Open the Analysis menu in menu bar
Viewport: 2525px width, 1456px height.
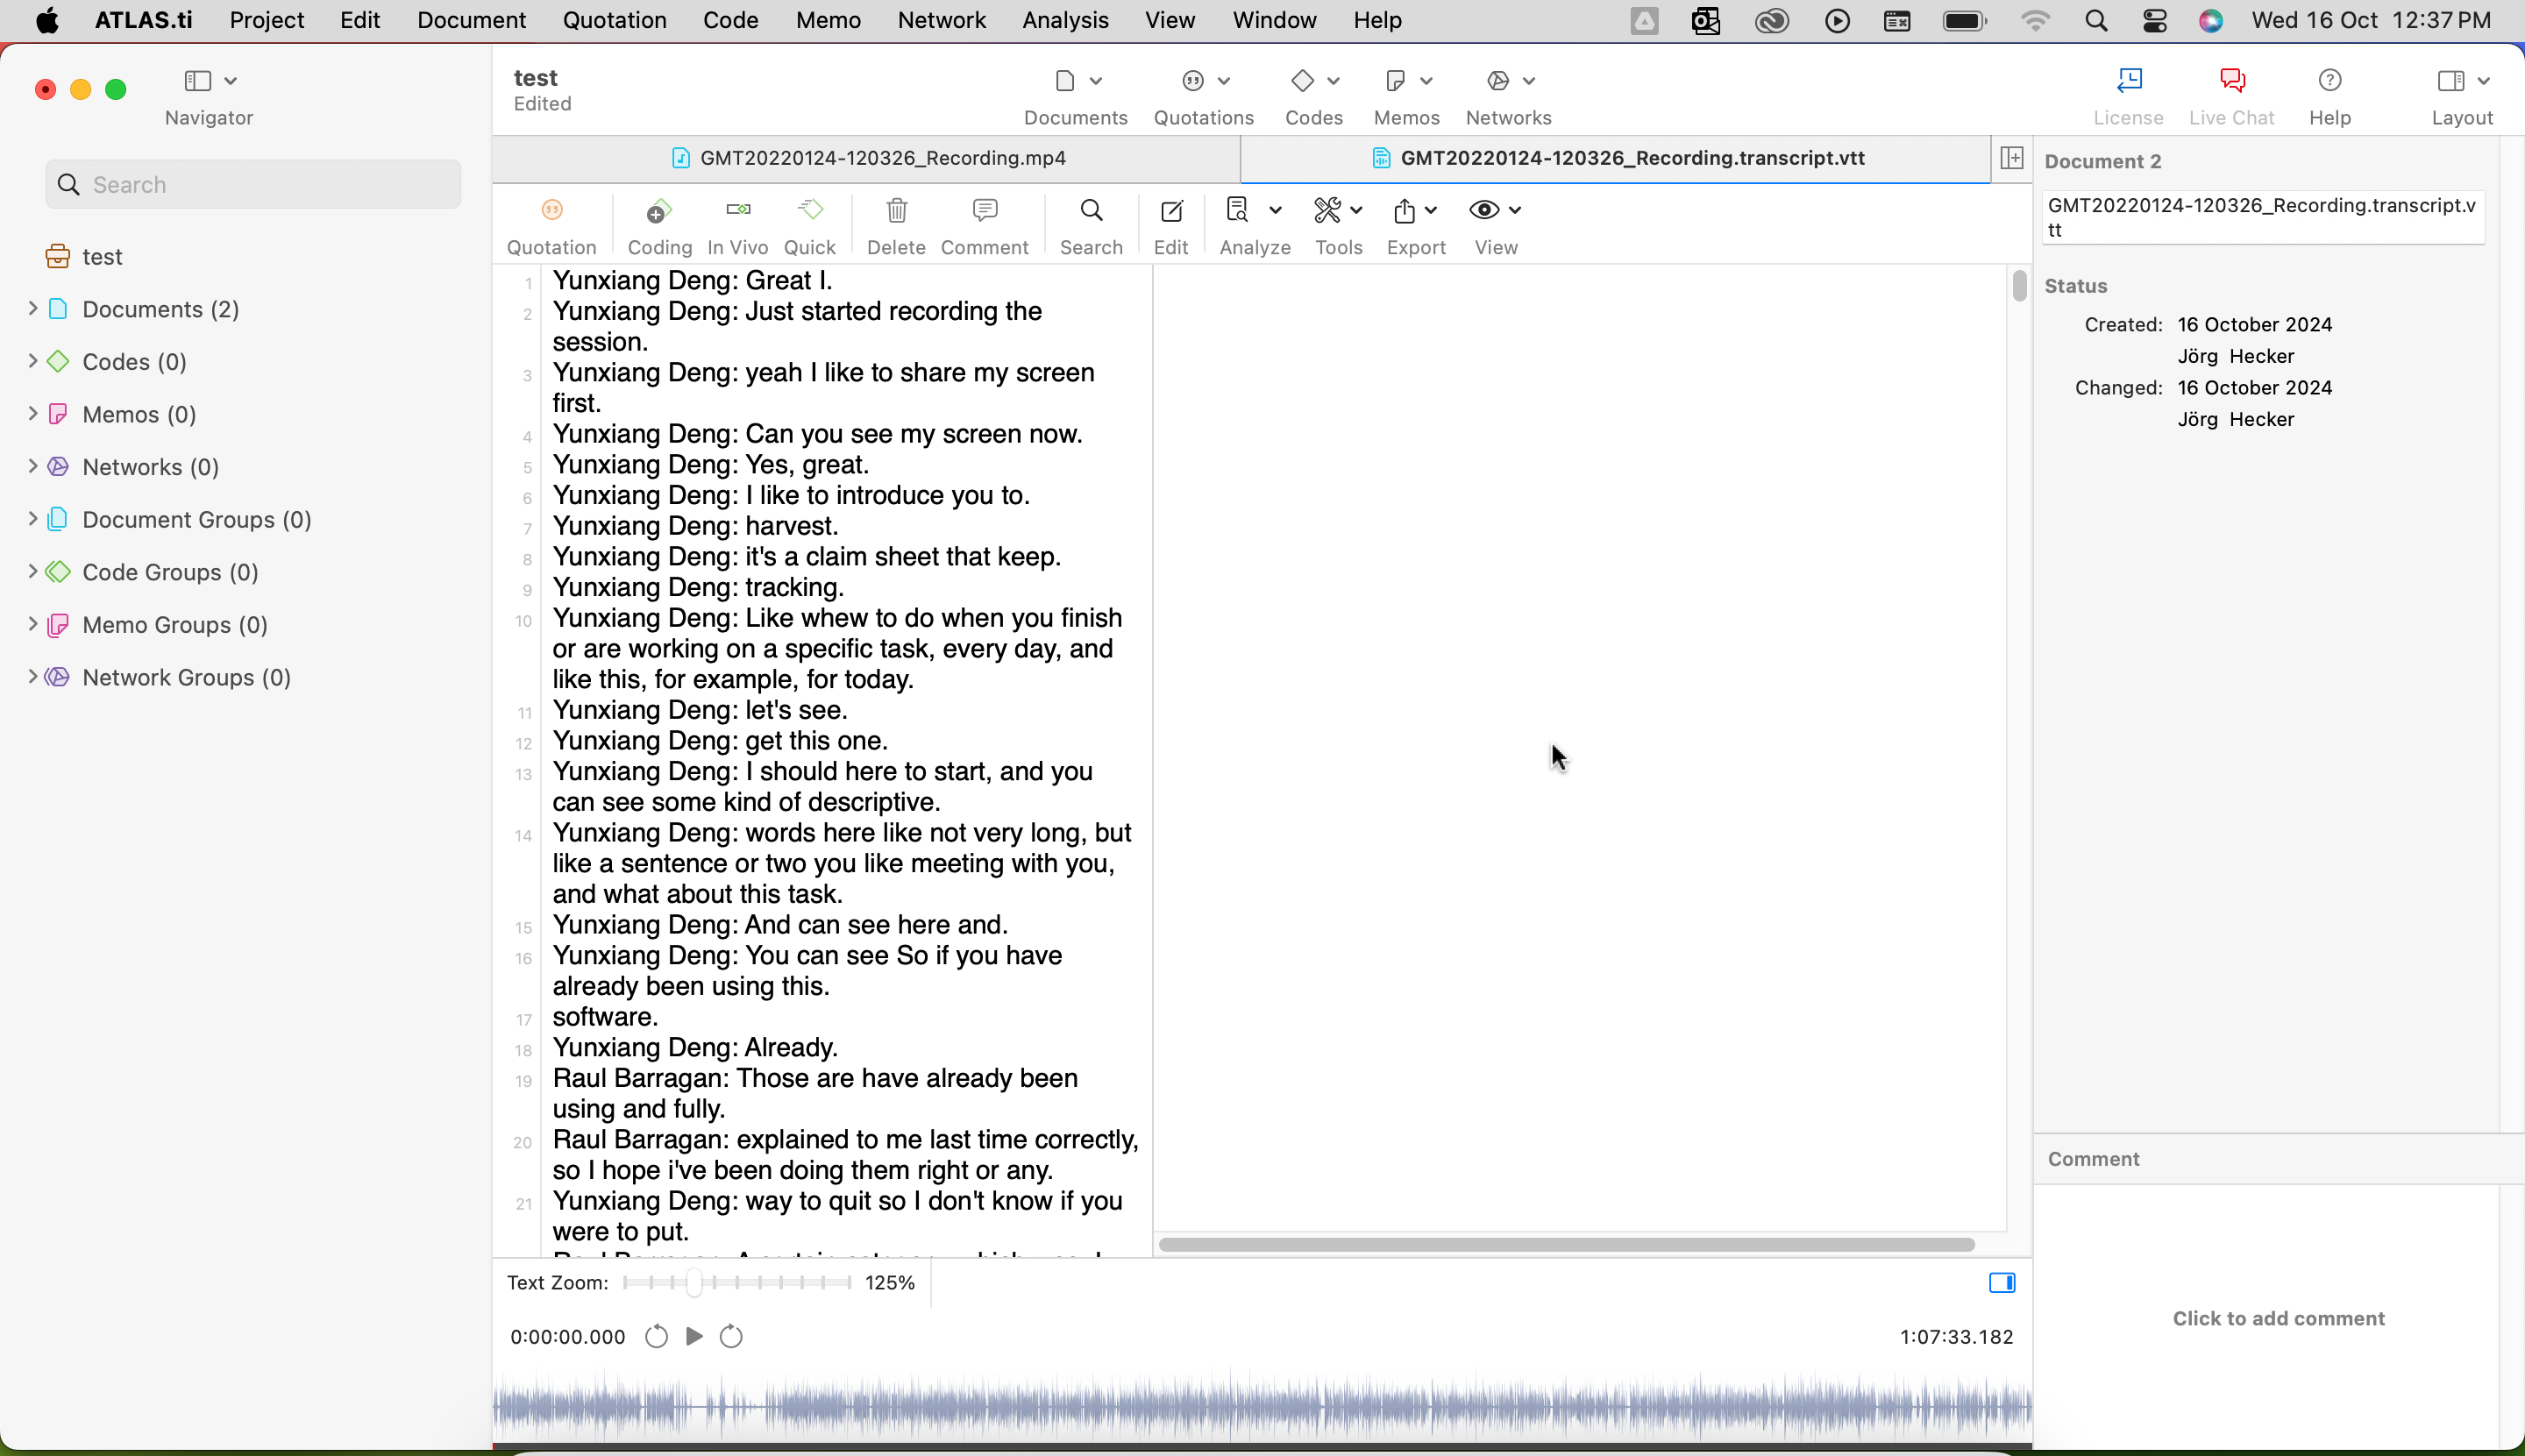coord(1065,20)
